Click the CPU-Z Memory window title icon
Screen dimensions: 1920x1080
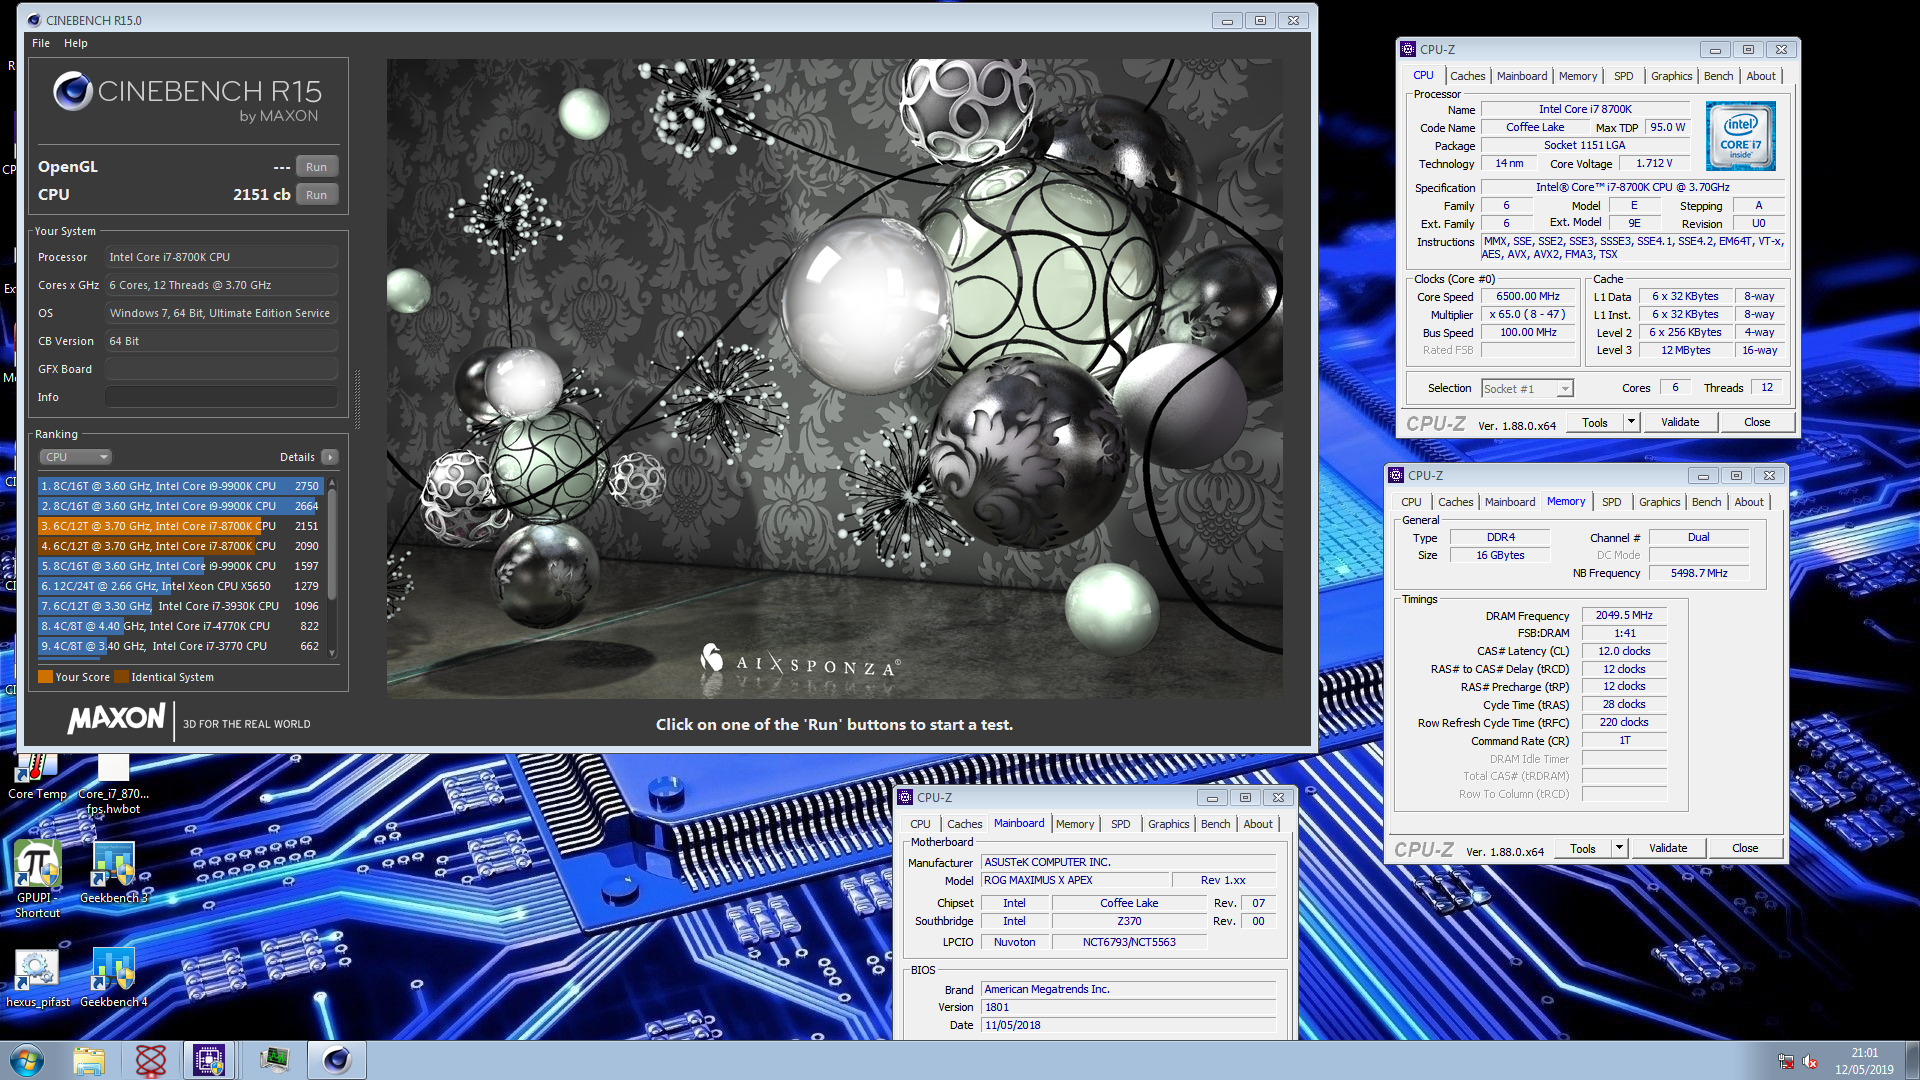pos(1396,475)
